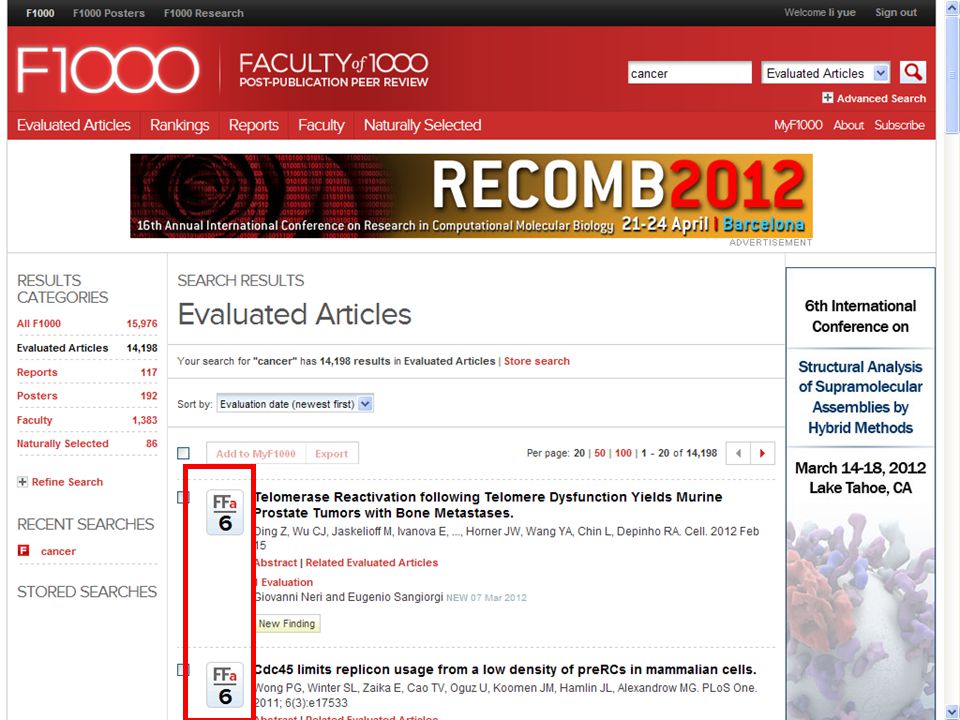The height and width of the screenshot is (720, 960).
Task: Open the Naturally Selected nav menu
Action: 422,125
